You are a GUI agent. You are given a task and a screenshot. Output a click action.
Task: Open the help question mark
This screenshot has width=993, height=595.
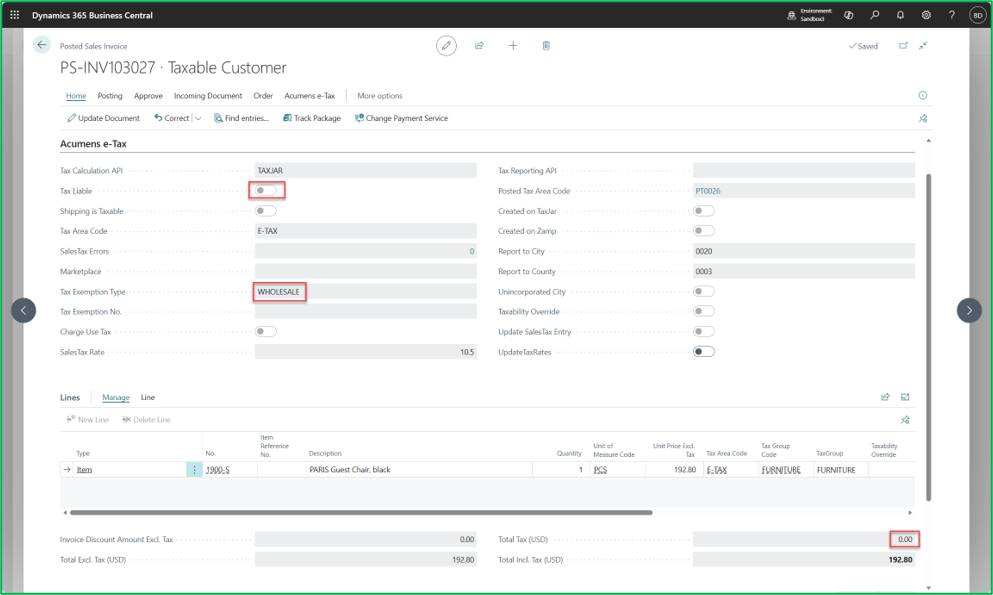click(951, 15)
